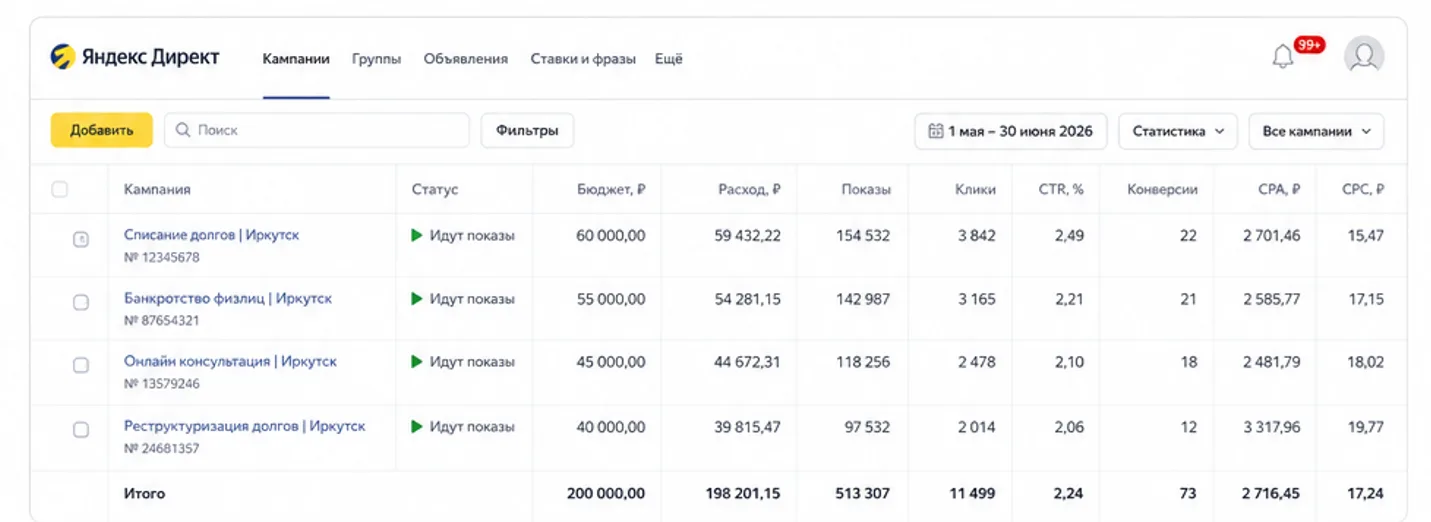Sort by the Показы column header
The height and width of the screenshot is (522, 1431).
(x=866, y=189)
